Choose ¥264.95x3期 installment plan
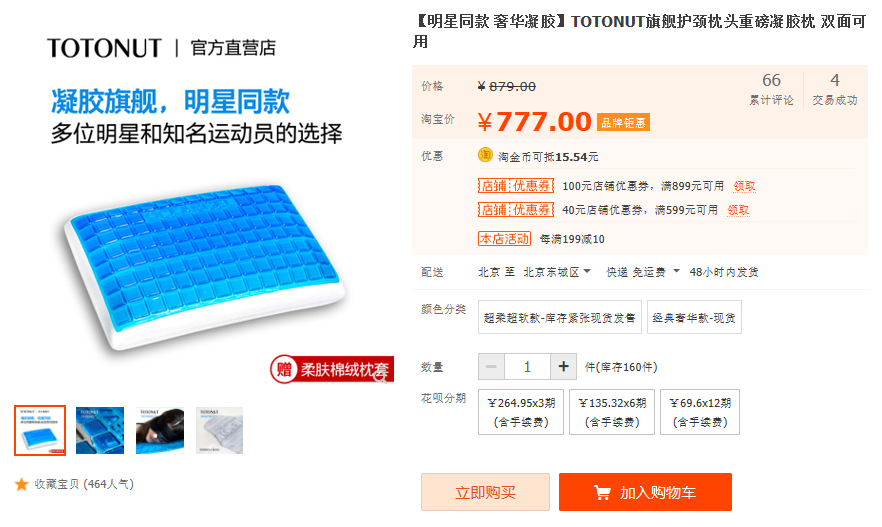The width and height of the screenshot is (882, 527). coord(521,412)
